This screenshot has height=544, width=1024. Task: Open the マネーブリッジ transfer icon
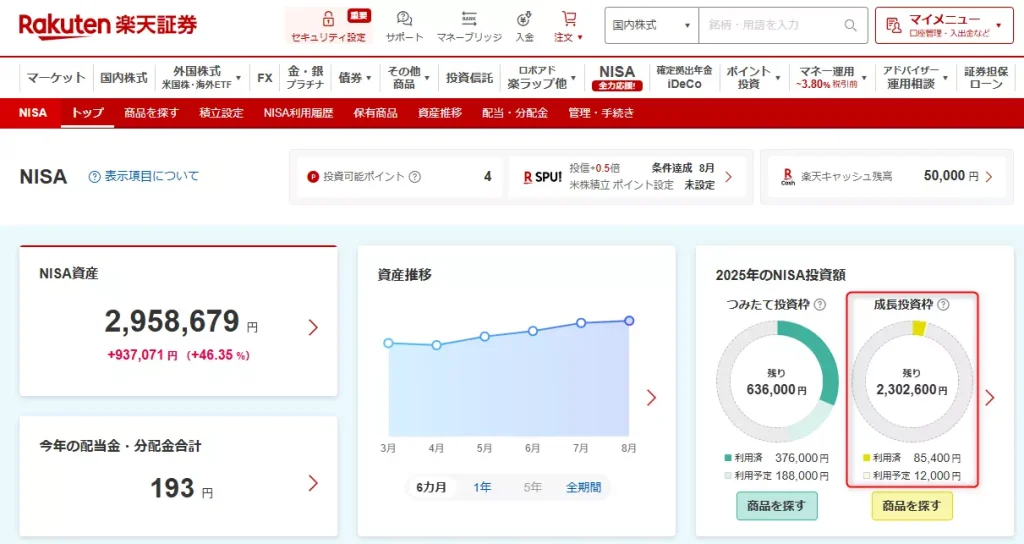coord(469,18)
